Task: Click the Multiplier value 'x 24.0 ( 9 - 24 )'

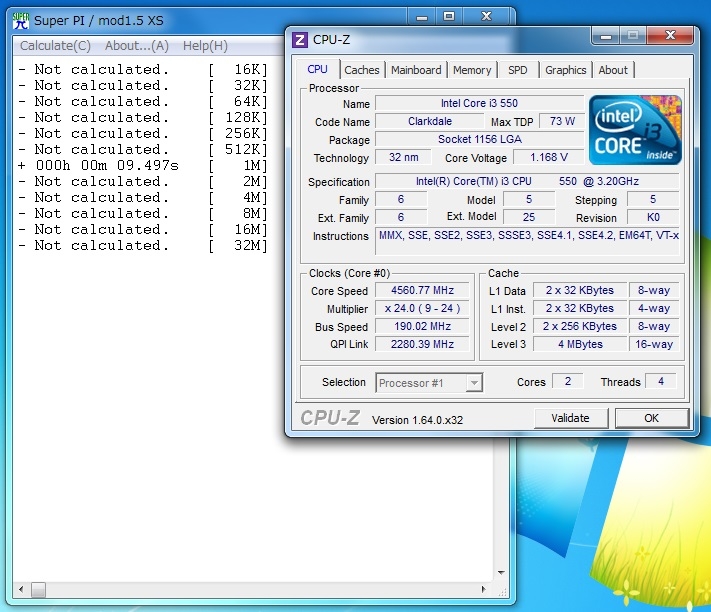Action: pyautogui.click(x=422, y=309)
